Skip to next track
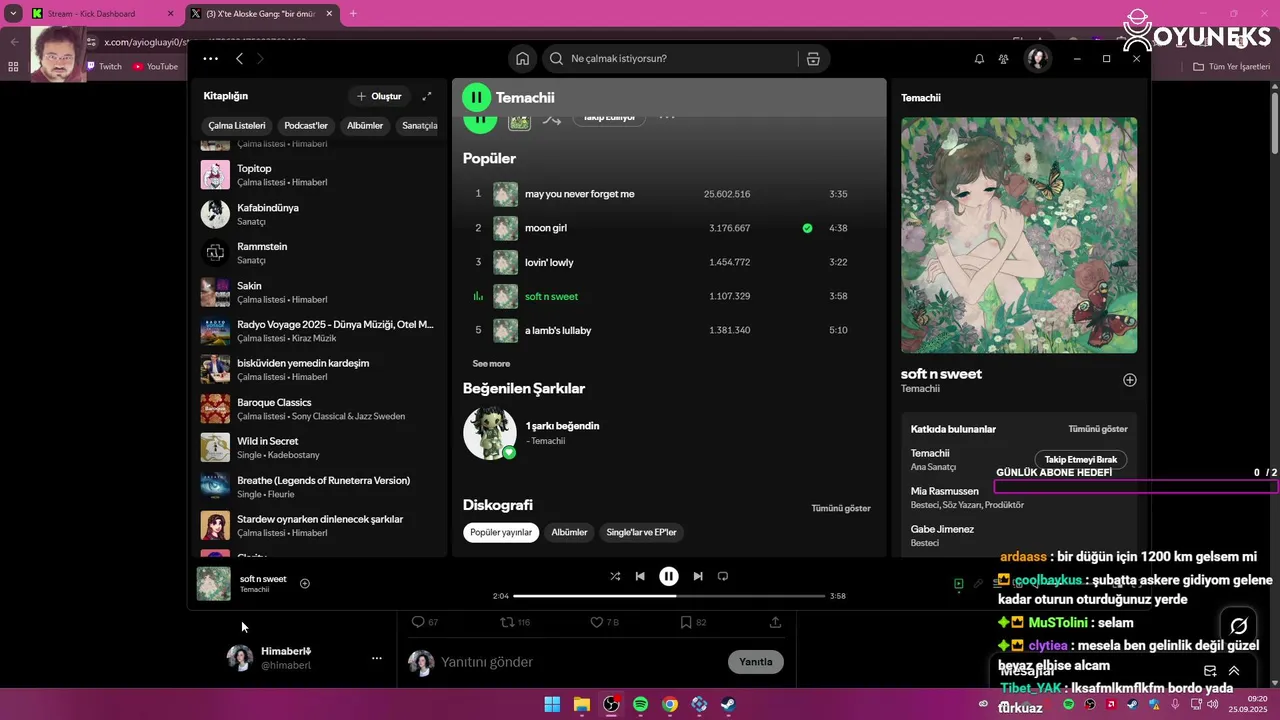The height and width of the screenshot is (720, 1280). coord(698,576)
